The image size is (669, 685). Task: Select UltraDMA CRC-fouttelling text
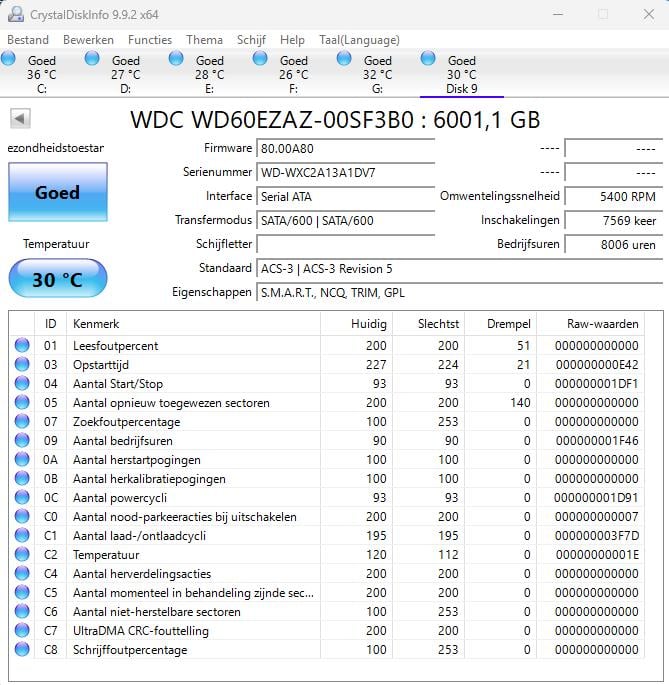point(141,630)
